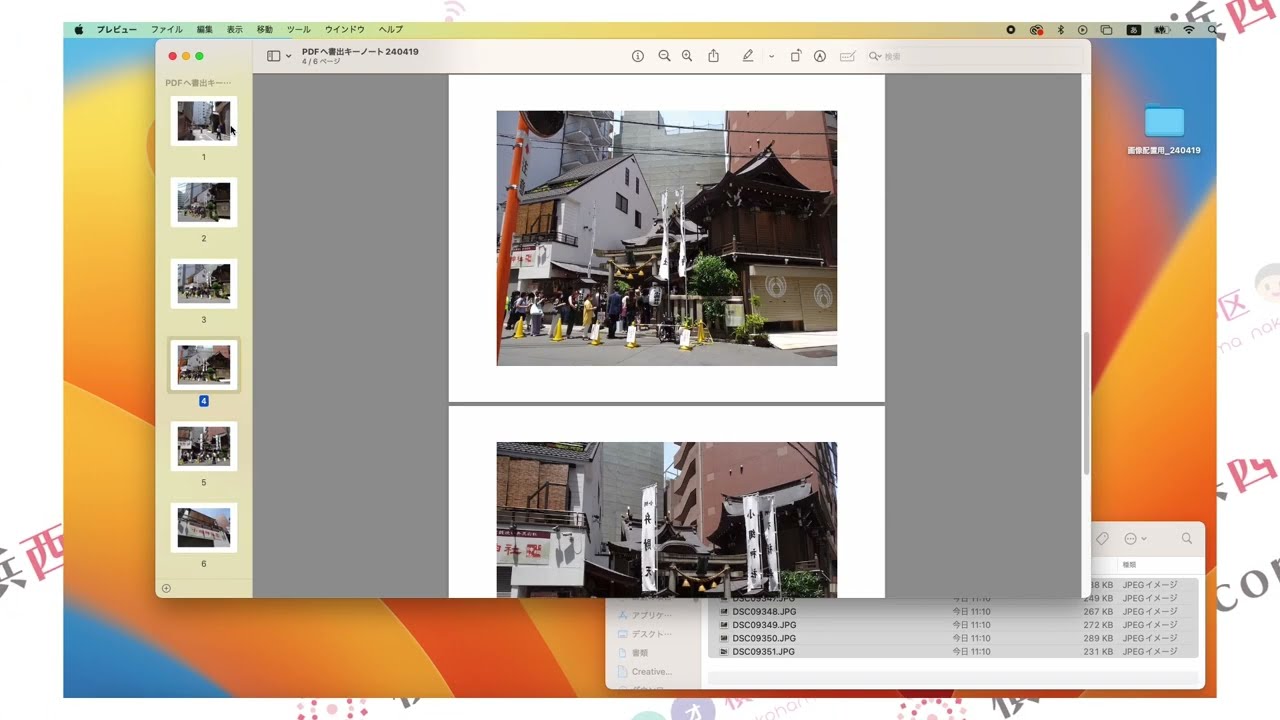Open the Share button in Preview toolbar

(713, 56)
